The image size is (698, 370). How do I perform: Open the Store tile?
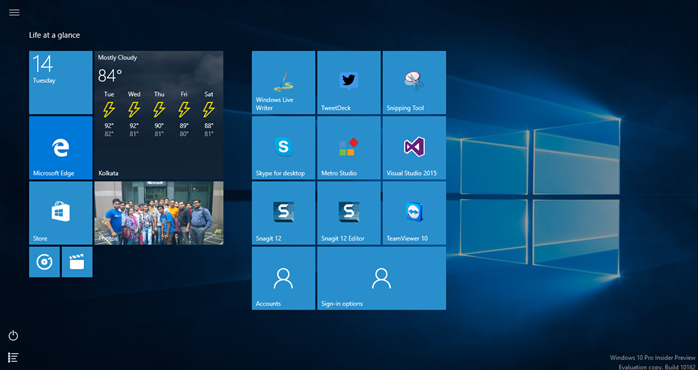[x=61, y=213]
